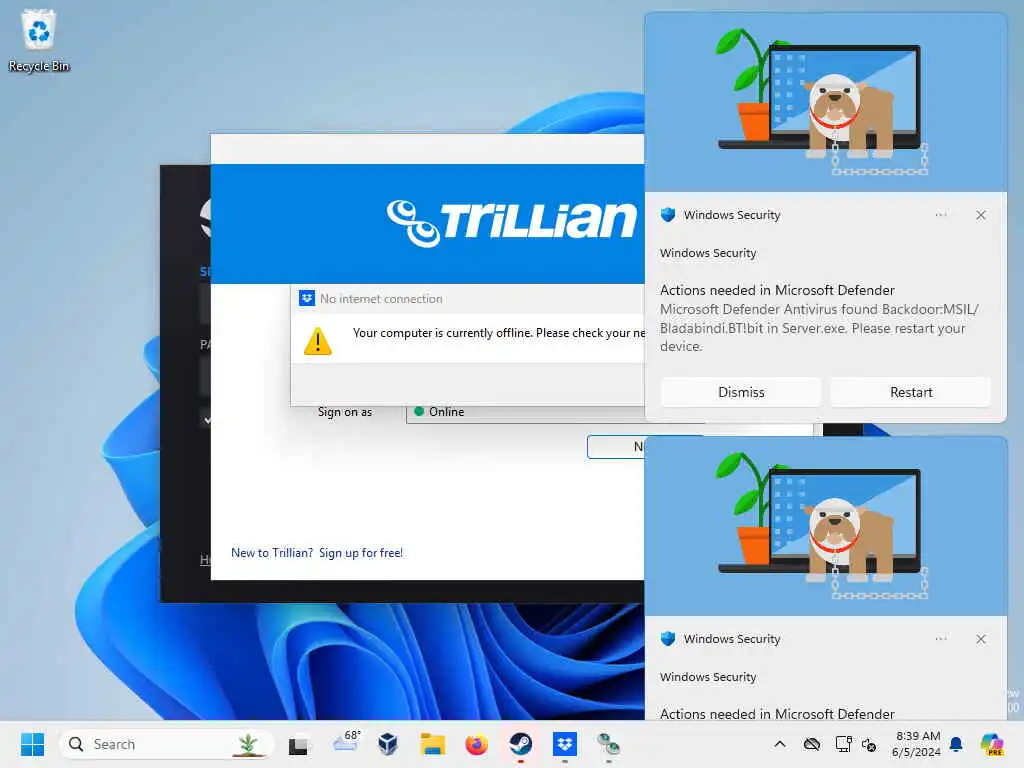This screenshot has height=768, width=1024.
Task: Click the taskbar Search box
Action: coord(166,744)
